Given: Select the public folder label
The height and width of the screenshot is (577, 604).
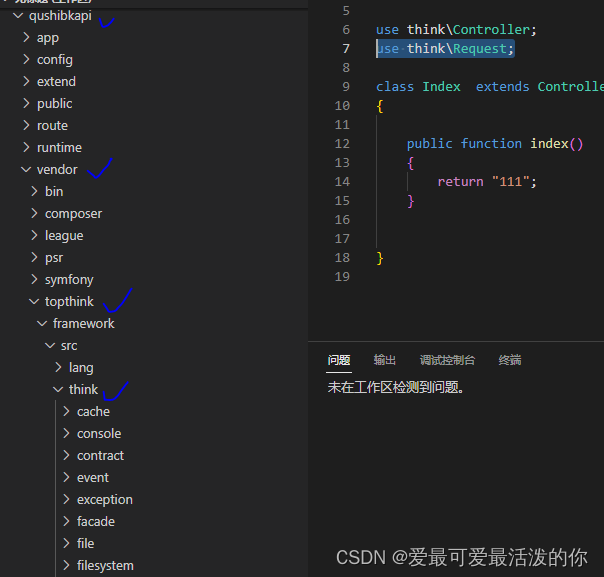Looking at the screenshot, I should (54, 104).
